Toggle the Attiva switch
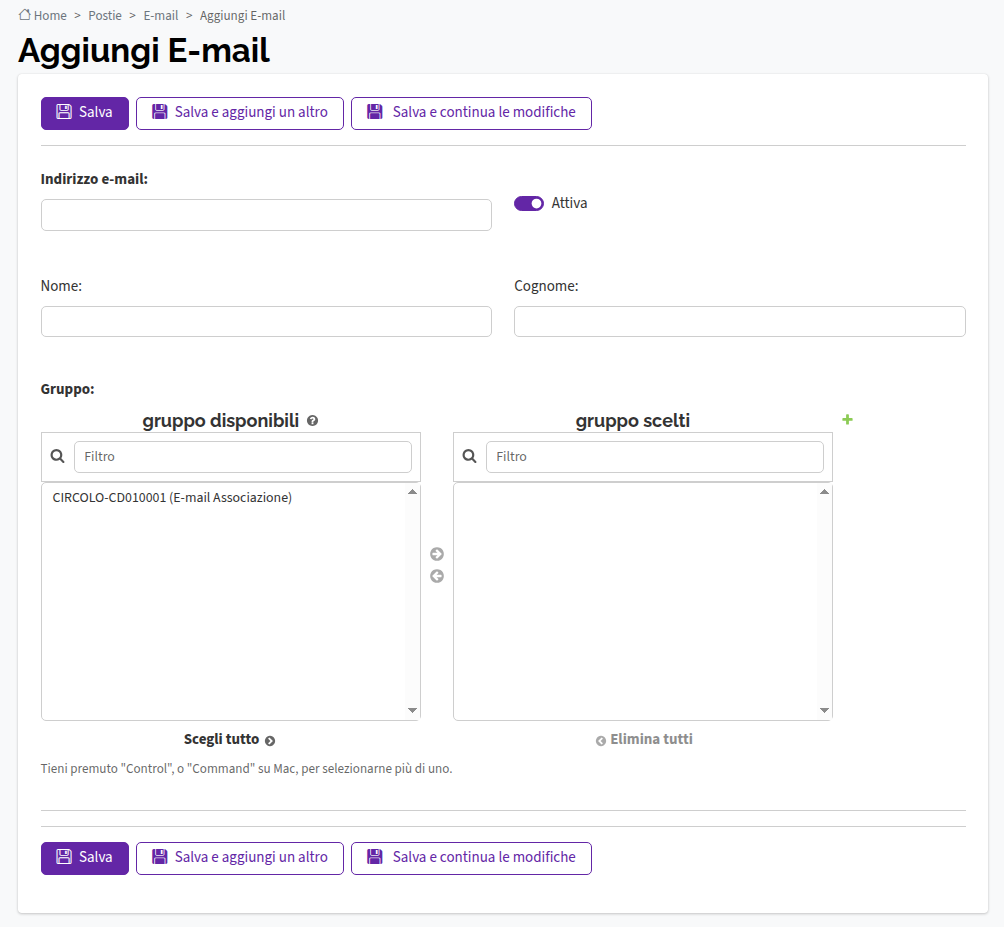This screenshot has height=927, width=1004. pyautogui.click(x=529, y=203)
